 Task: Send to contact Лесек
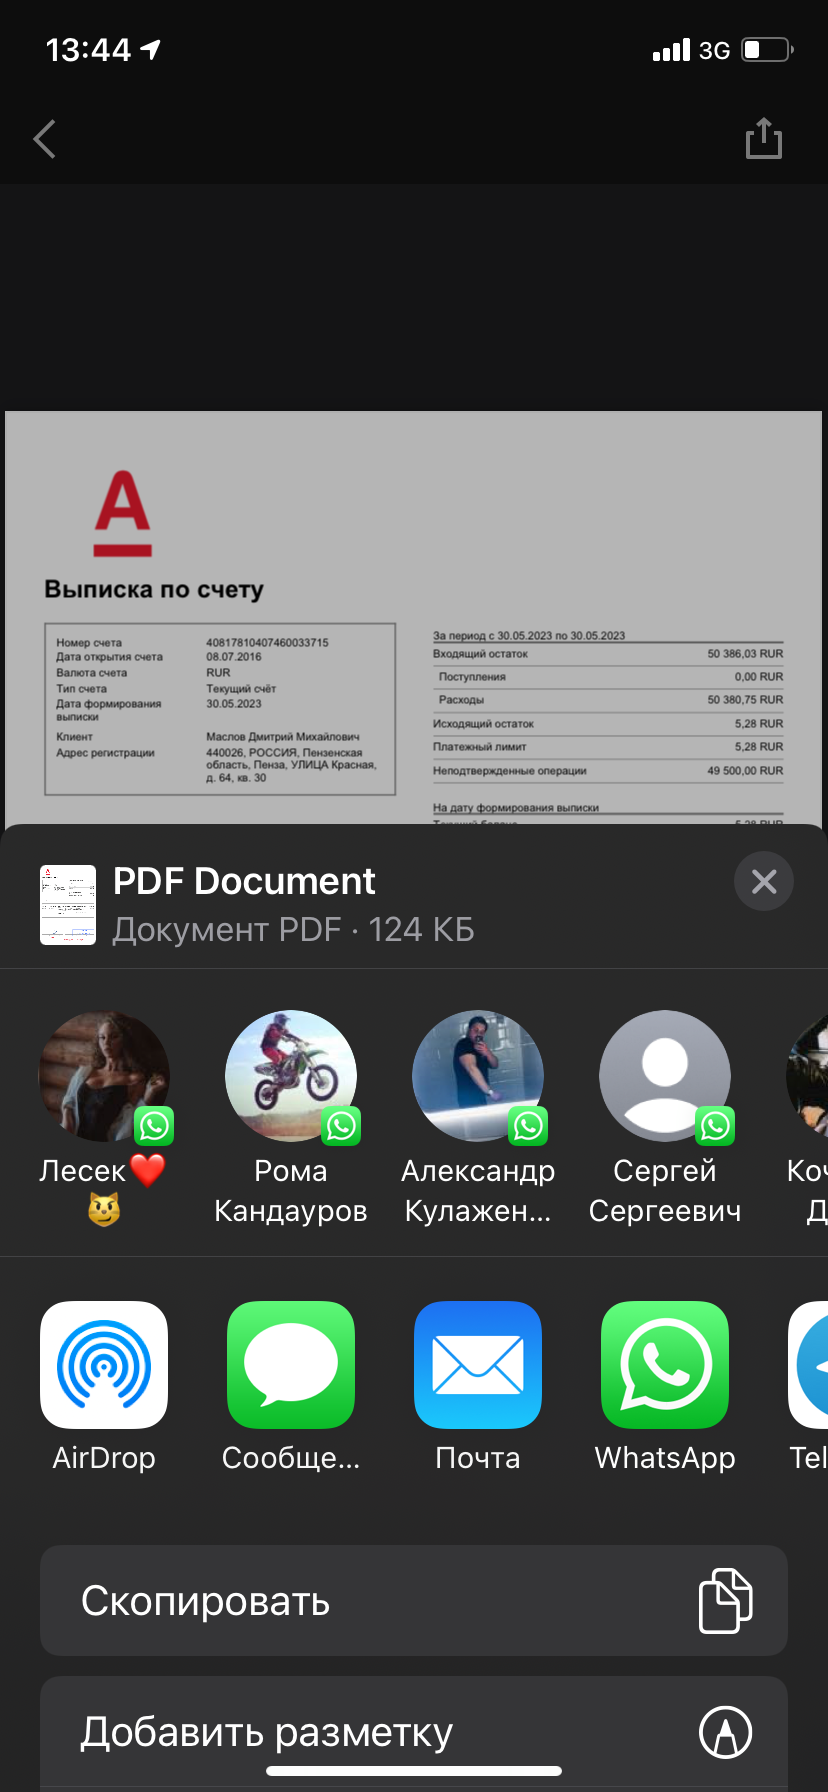pos(104,1077)
